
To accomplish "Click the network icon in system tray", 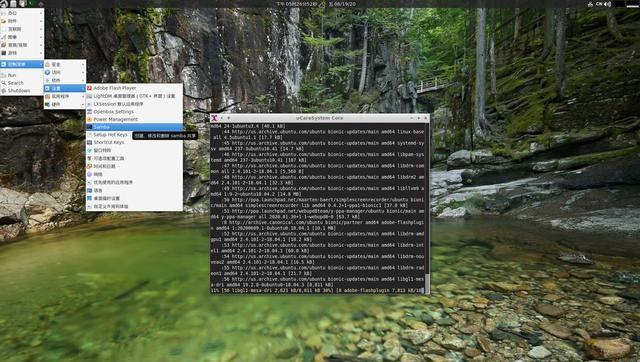I will pyautogui.click(x=591, y=4).
